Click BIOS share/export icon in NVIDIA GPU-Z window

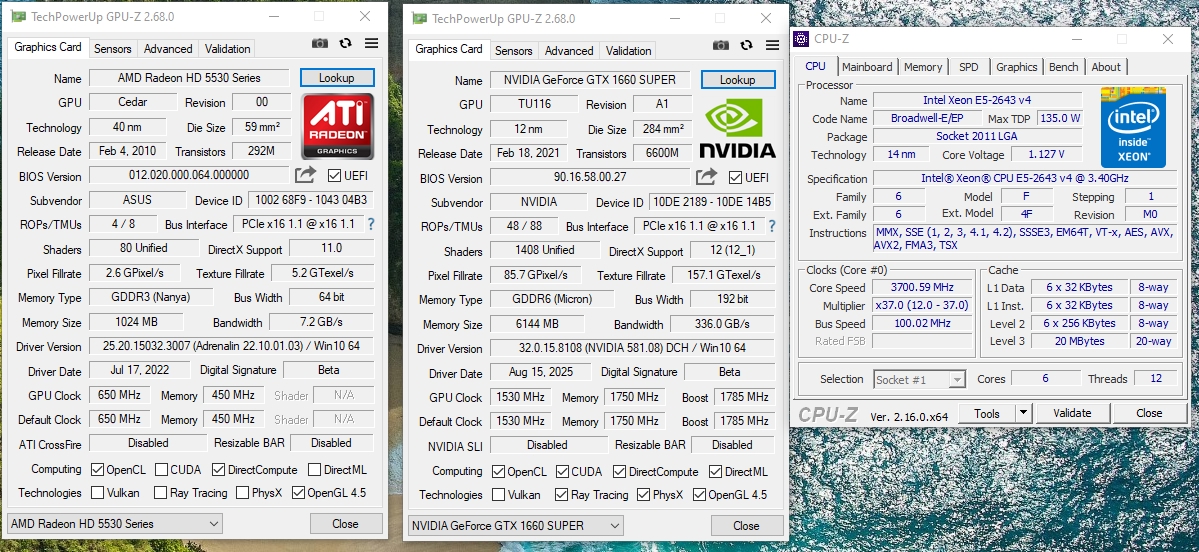coord(706,177)
